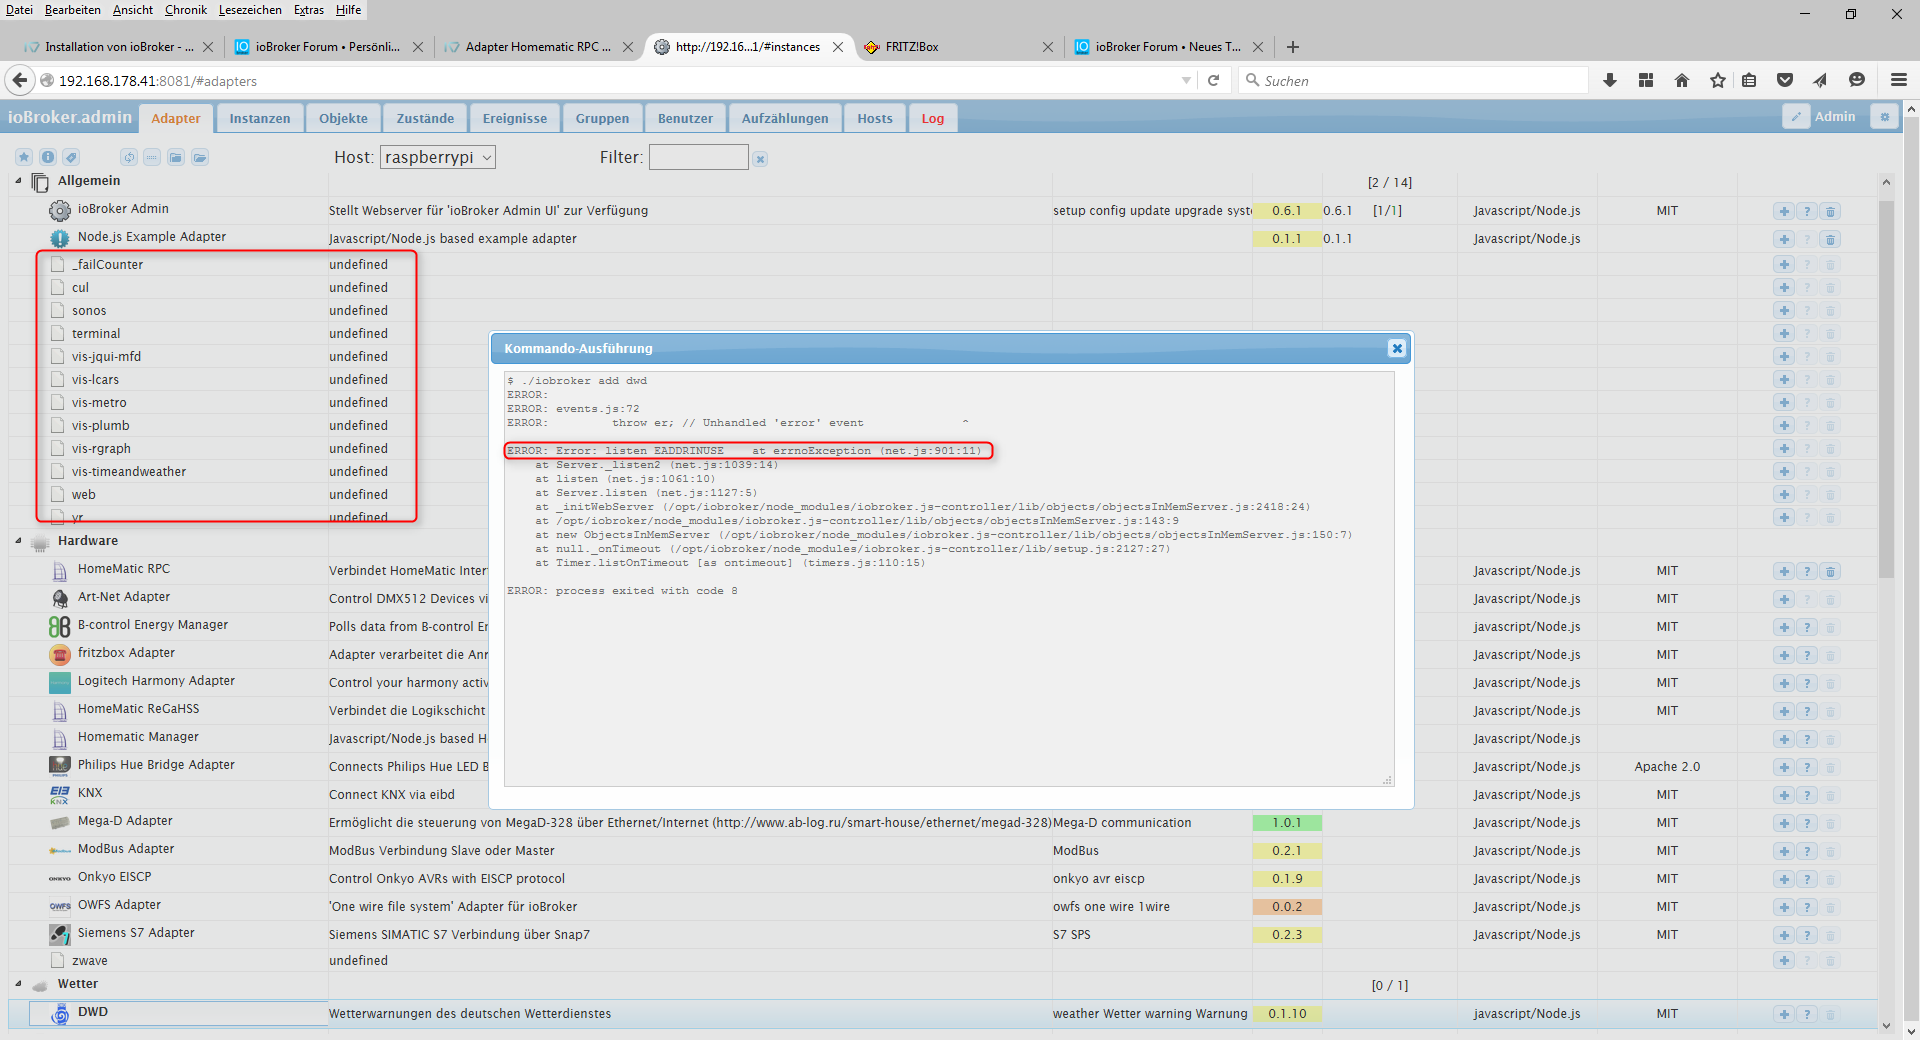The image size is (1920, 1040).
Task: Switch to the Zustände tab
Action: (x=425, y=118)
